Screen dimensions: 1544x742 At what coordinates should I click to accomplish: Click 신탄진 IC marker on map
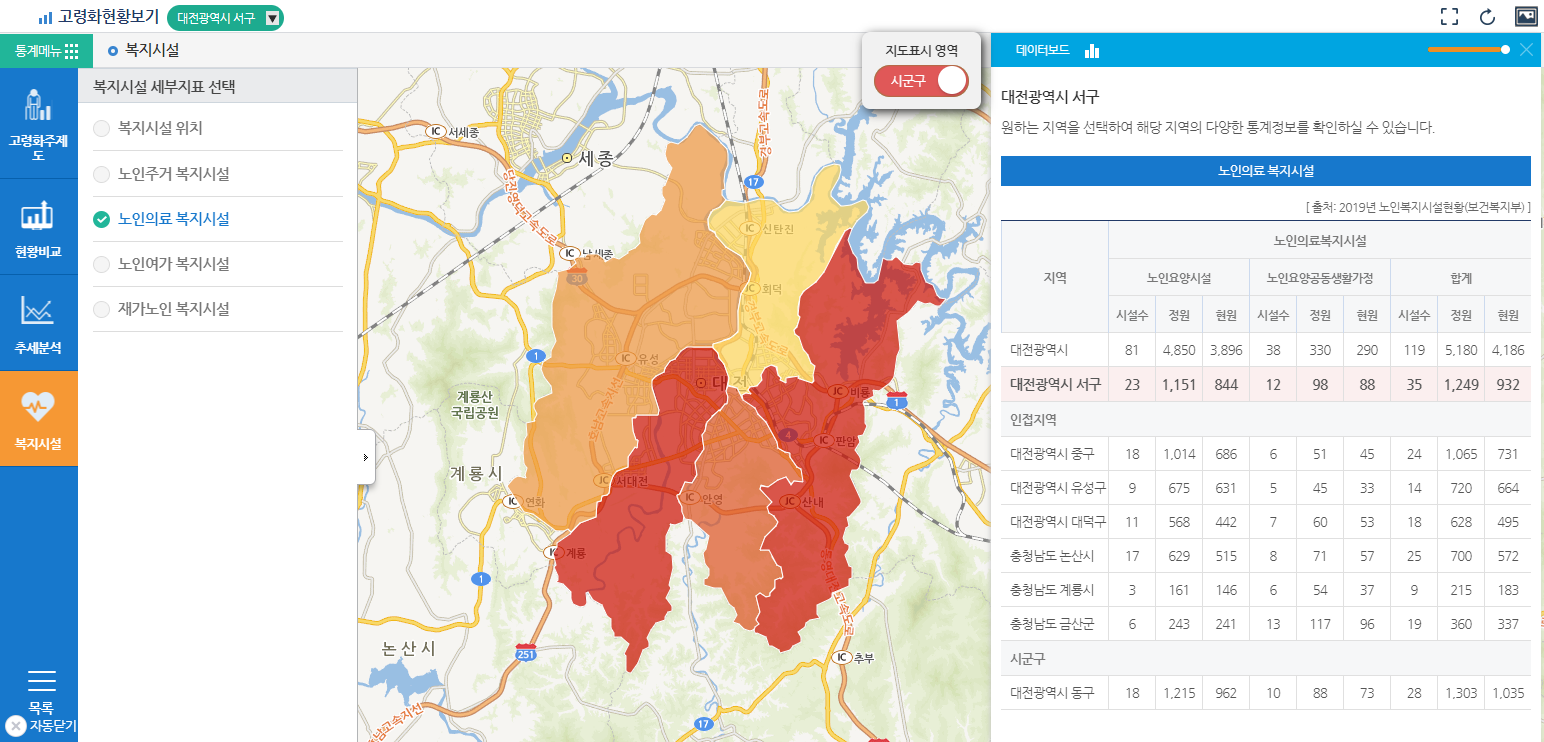click(748, 228)
